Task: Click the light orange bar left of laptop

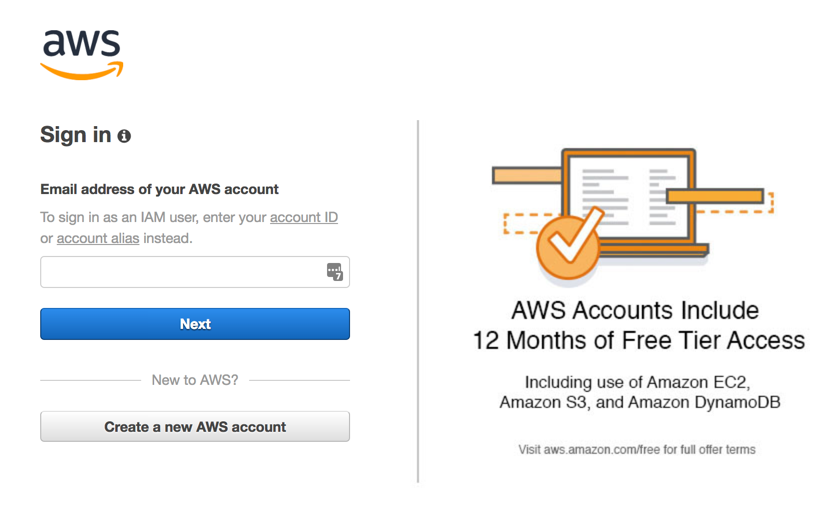Action: coord(527,175)
